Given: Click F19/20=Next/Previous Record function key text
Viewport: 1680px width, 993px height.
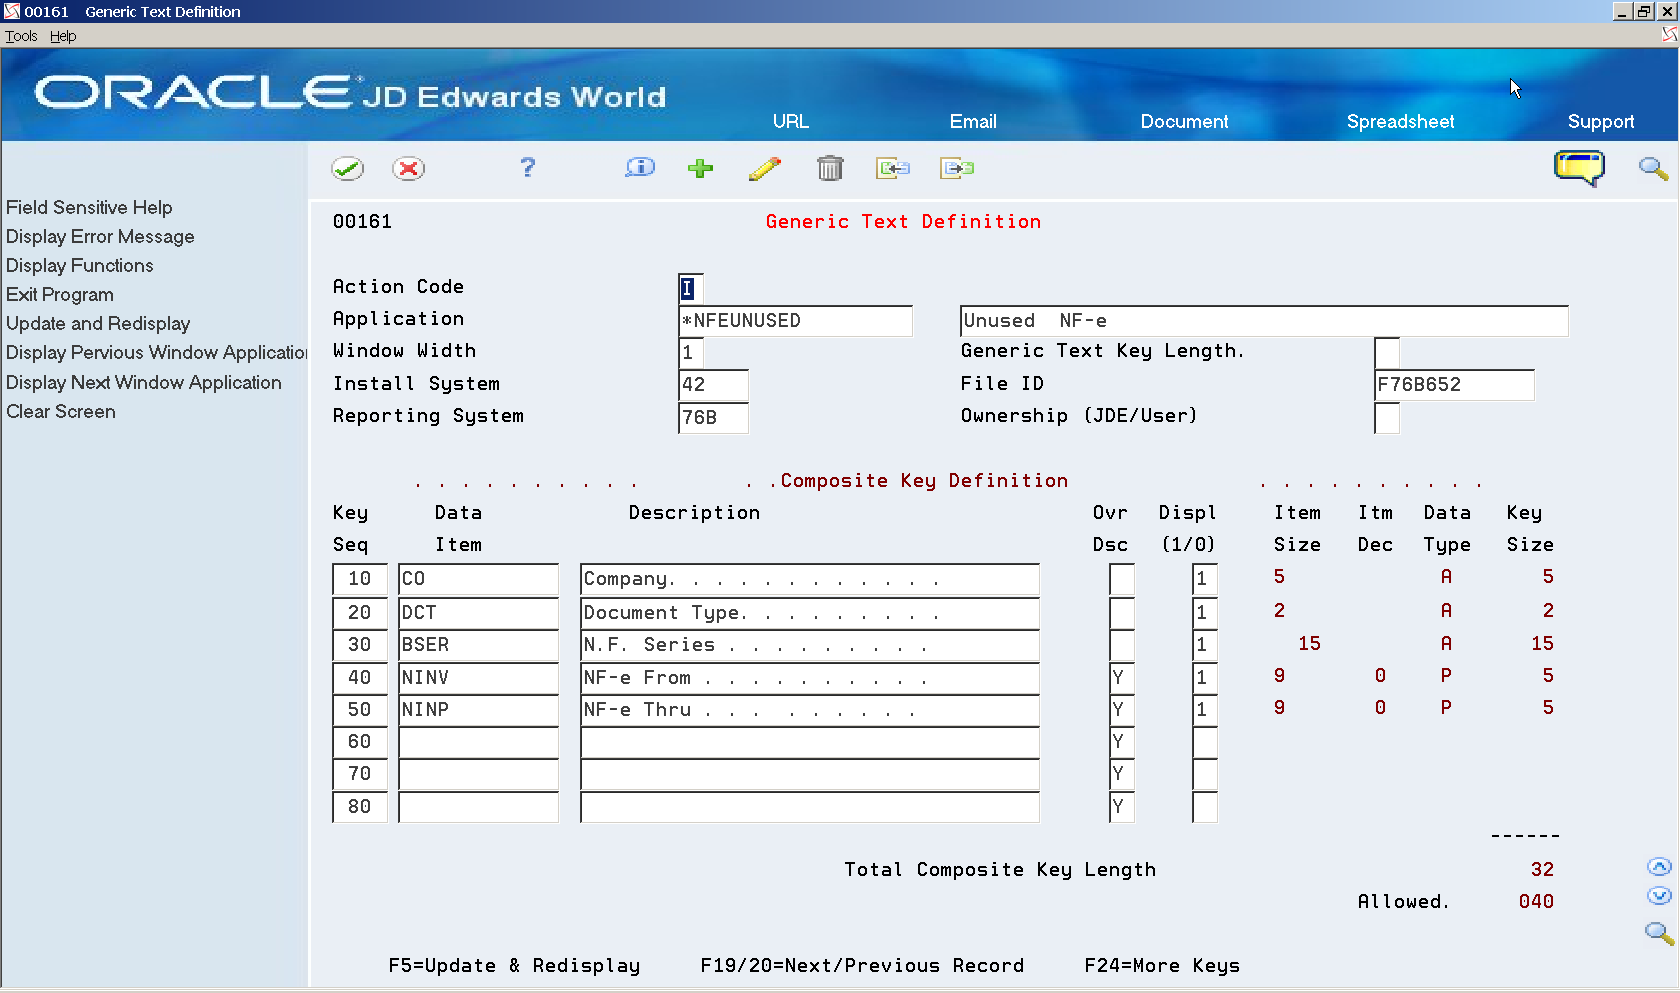Looking at the screenshot, I should (862, 966).
